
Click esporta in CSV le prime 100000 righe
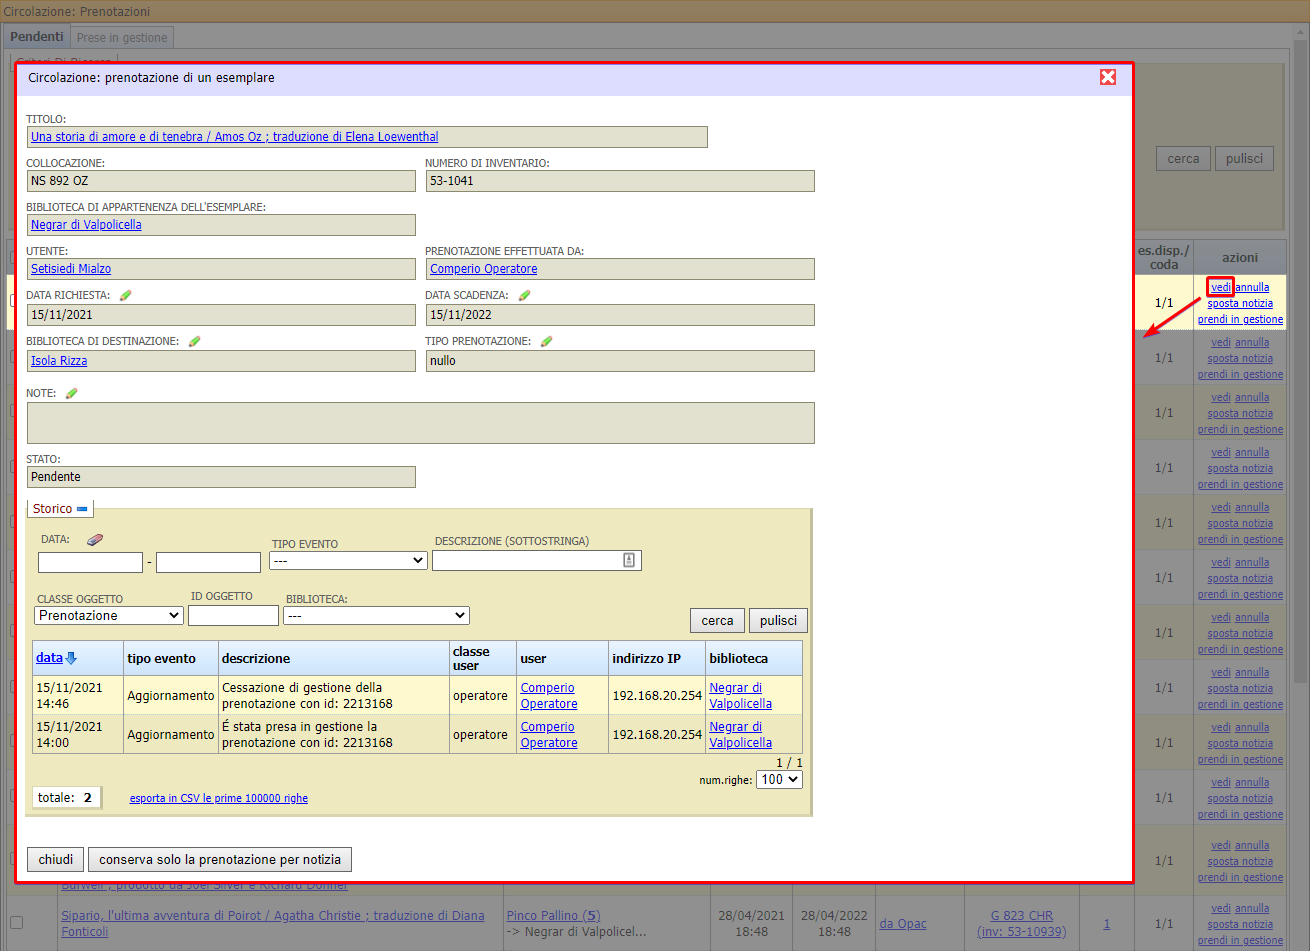[219, 798]
